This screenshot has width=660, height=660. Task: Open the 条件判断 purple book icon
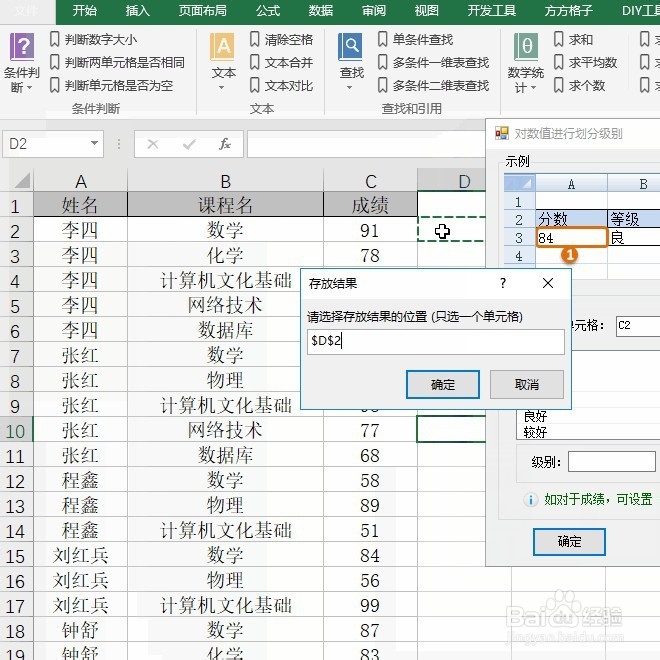(x=22, y=47)
